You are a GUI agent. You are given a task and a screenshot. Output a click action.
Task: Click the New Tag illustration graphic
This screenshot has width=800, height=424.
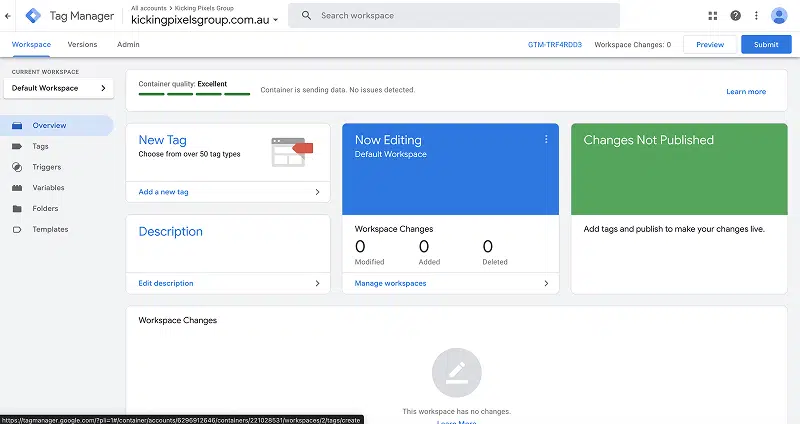click(x=292, y=152)
